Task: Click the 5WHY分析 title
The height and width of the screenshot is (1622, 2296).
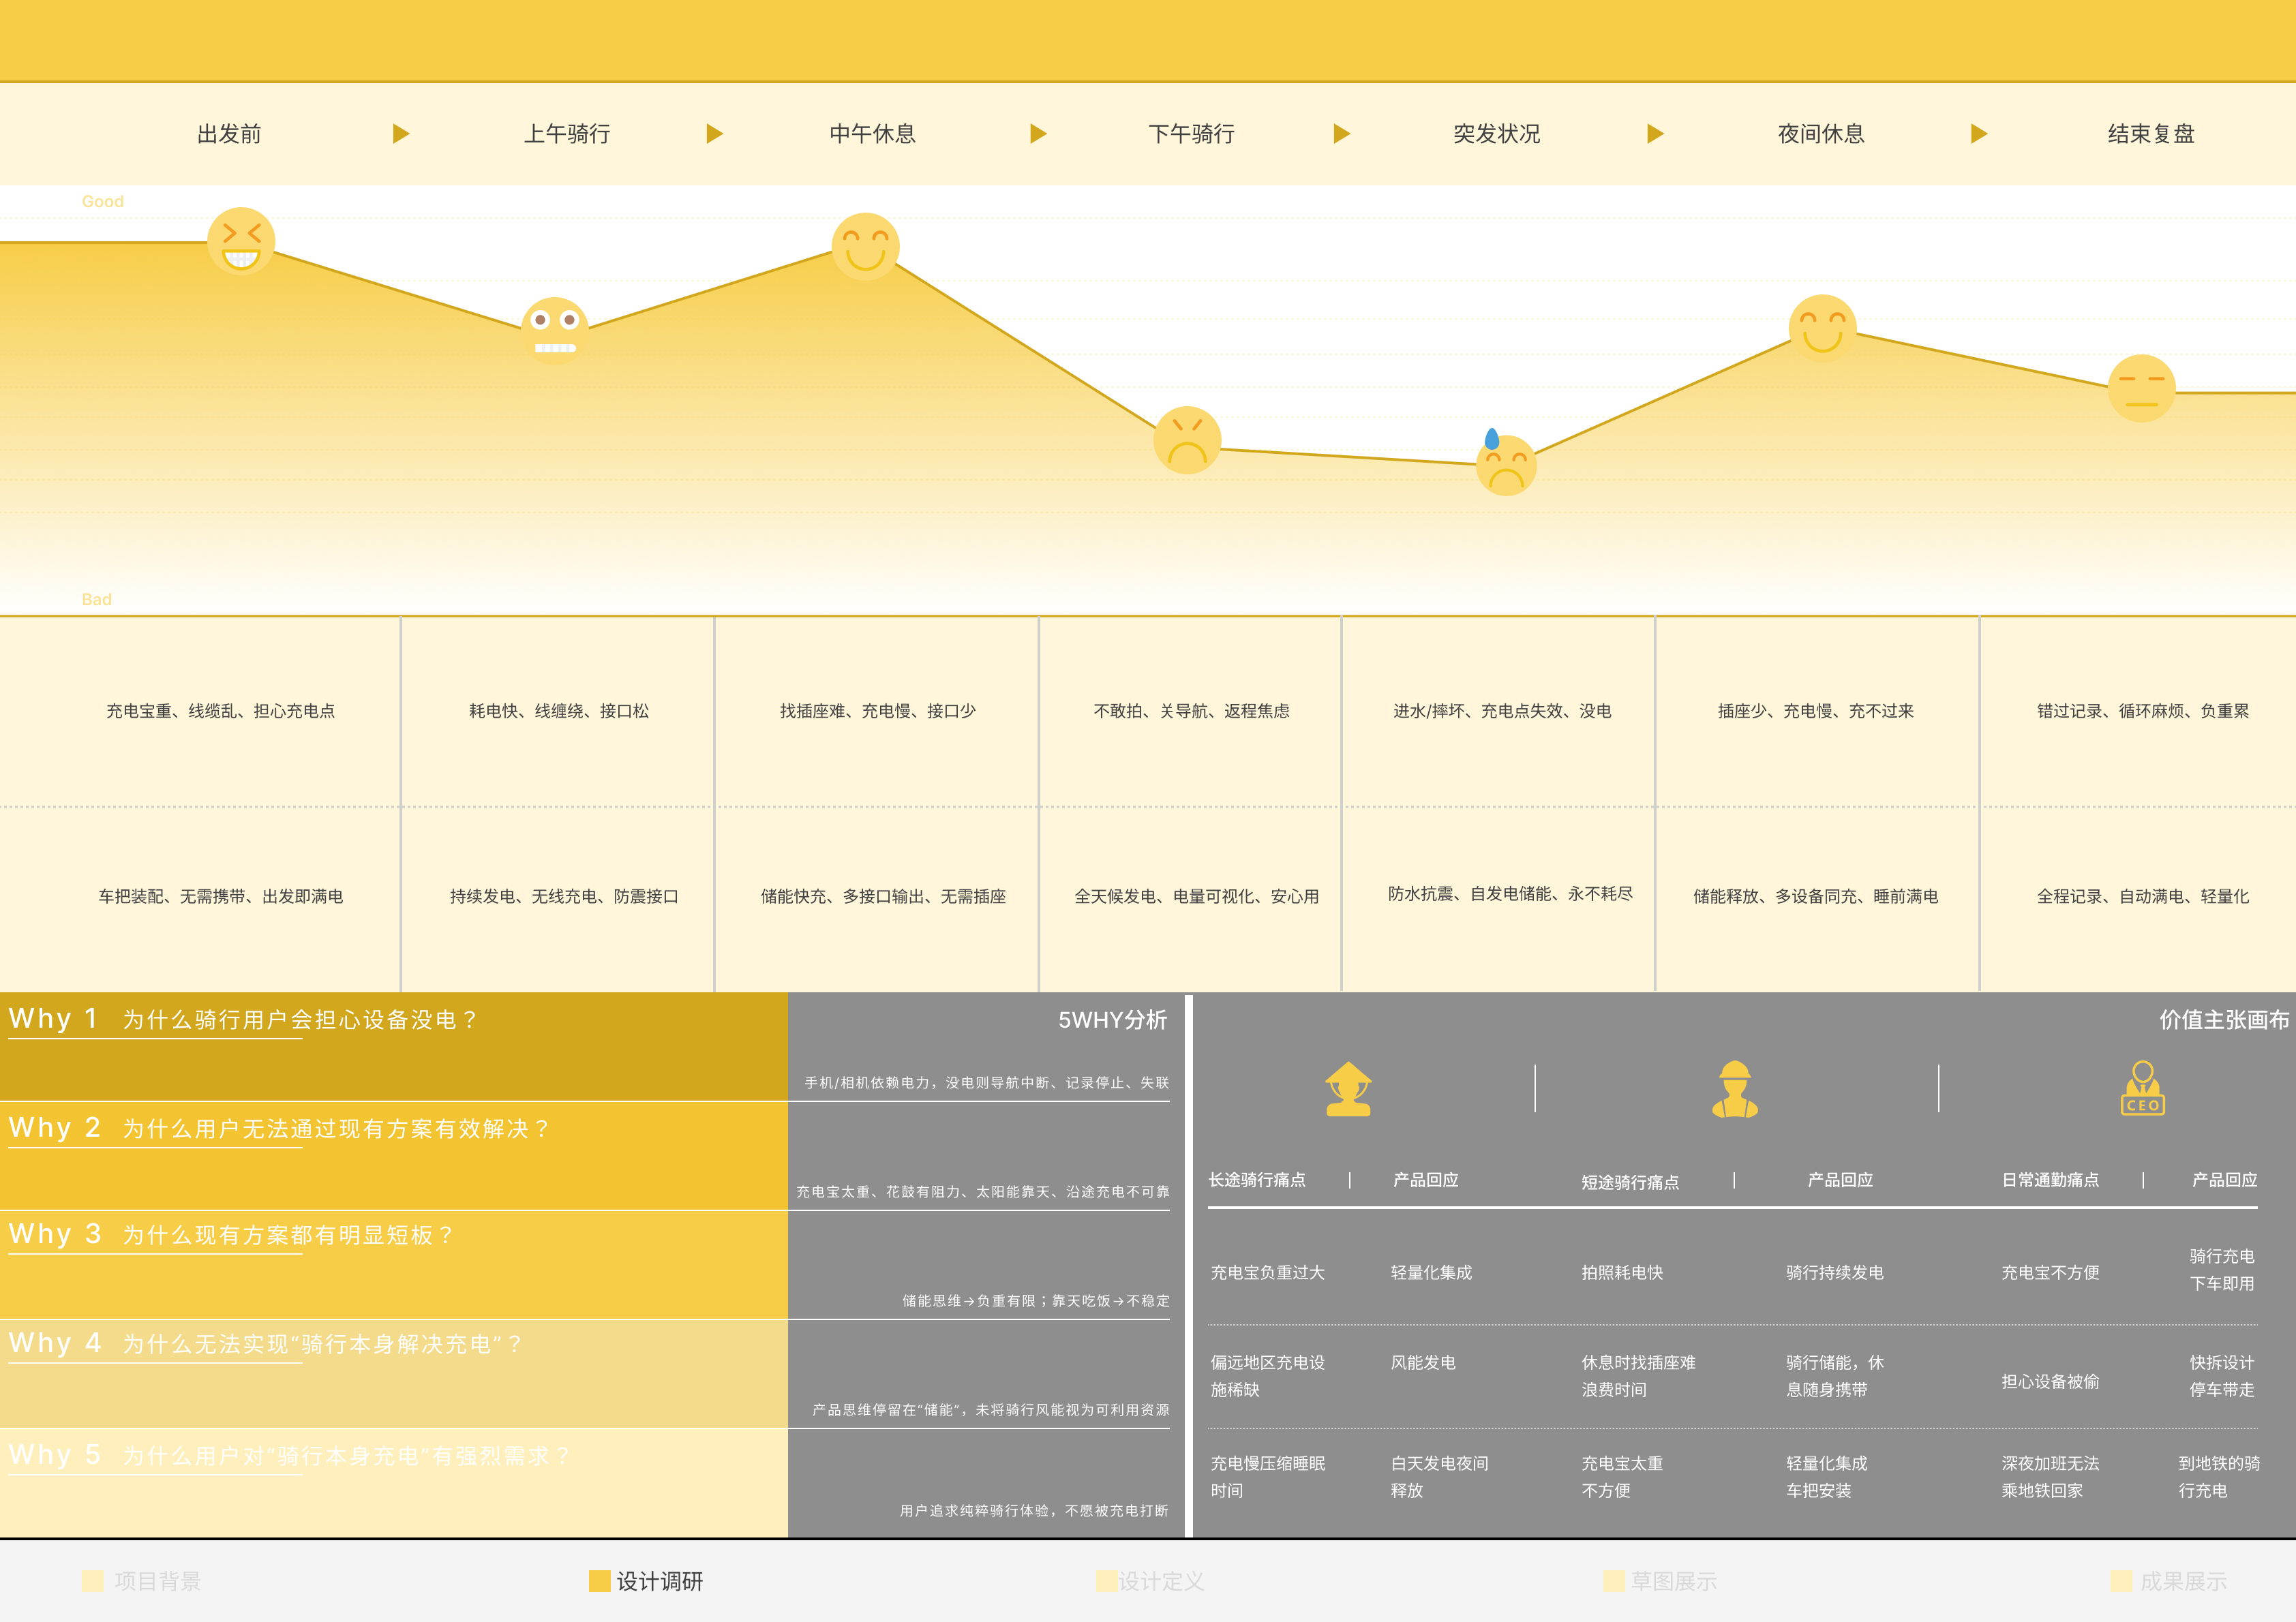Action: pos(1112,1020)
